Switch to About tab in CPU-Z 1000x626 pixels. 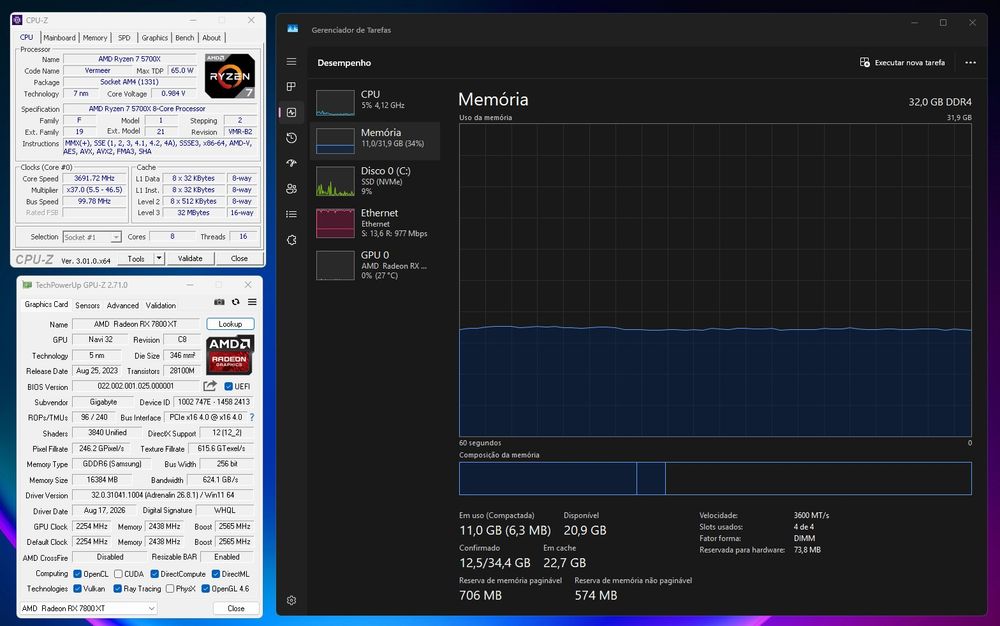click(212, 38)
